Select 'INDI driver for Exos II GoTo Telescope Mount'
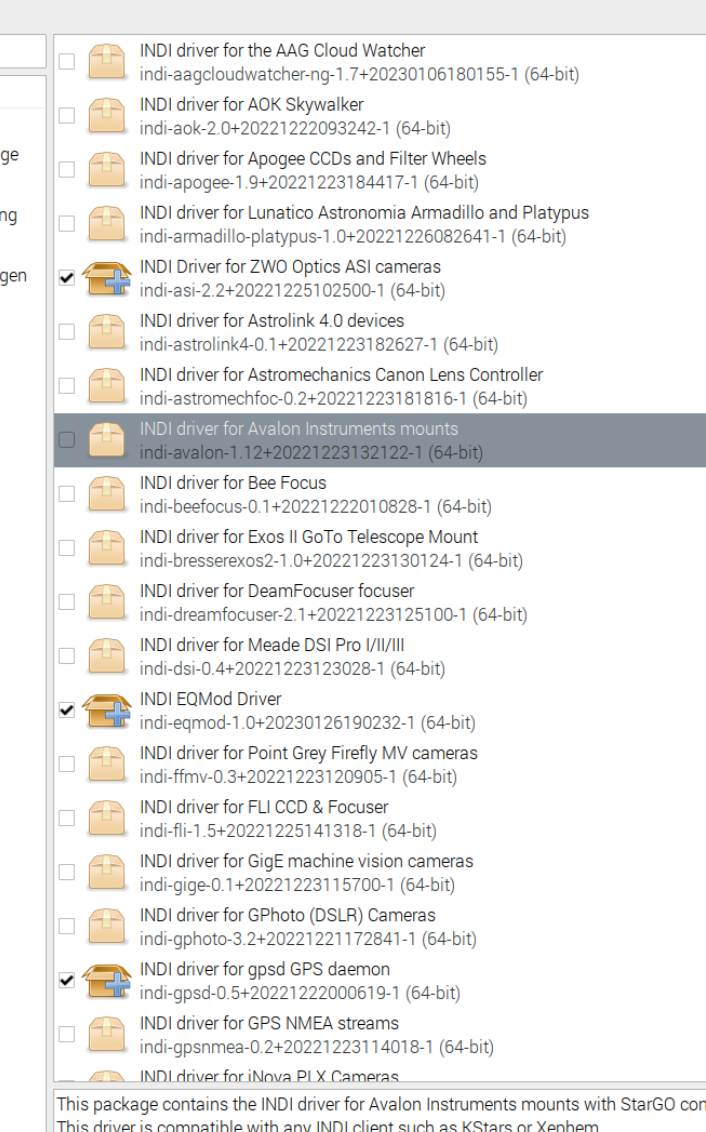Viewport: 706px width, 1132px height. (x=308, y=537)
